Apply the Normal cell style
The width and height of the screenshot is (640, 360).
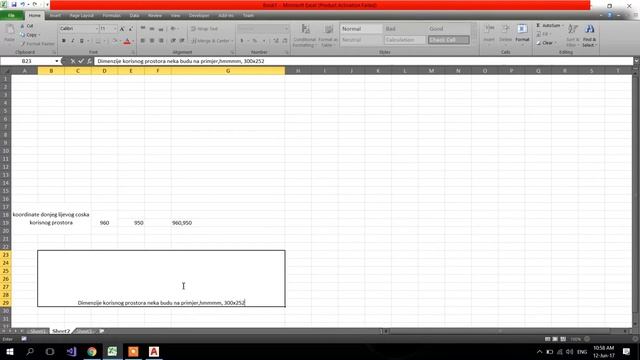361,29
